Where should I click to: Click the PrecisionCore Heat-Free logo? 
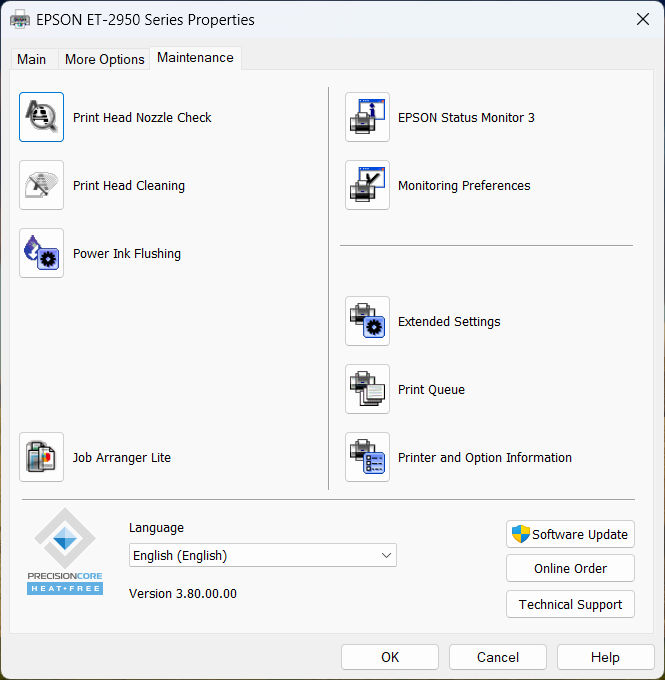tap(65, 551)
